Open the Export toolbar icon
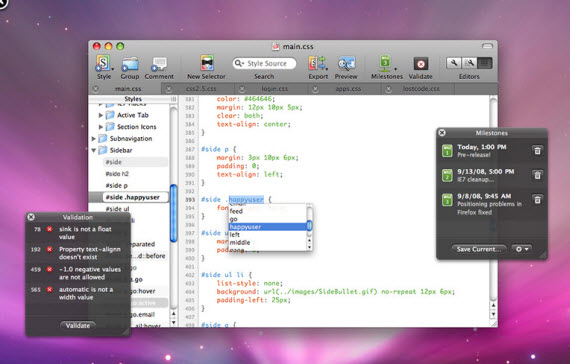 [318, 63]
